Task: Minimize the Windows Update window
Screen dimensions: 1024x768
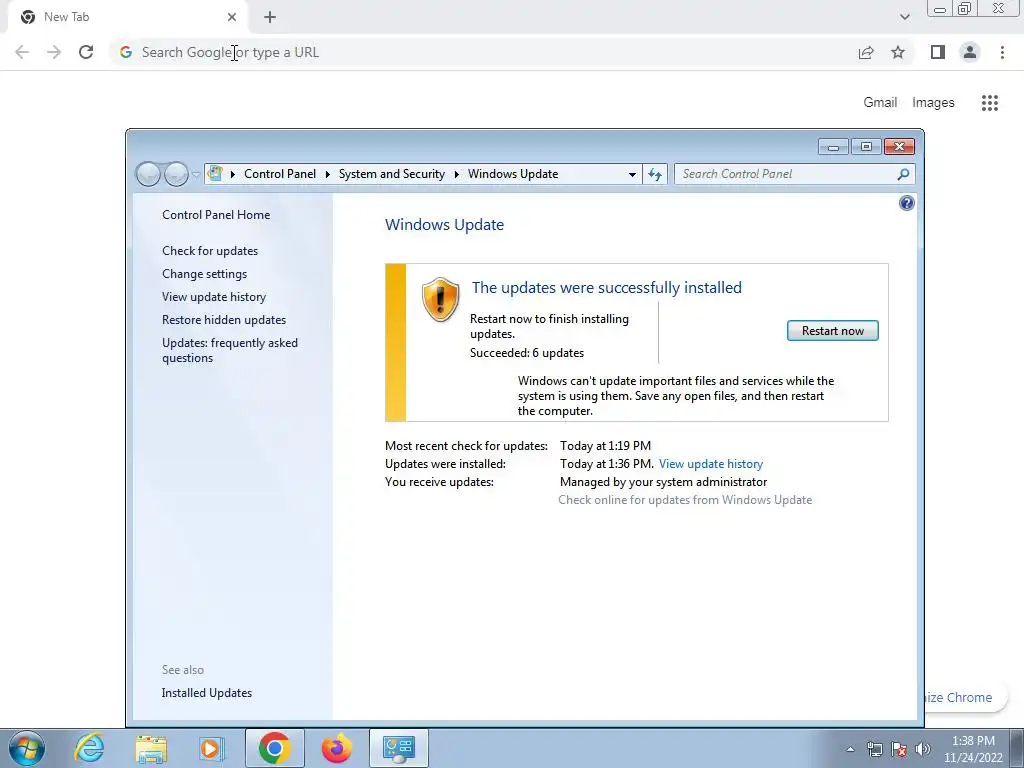Action: (x=833, y=147)
